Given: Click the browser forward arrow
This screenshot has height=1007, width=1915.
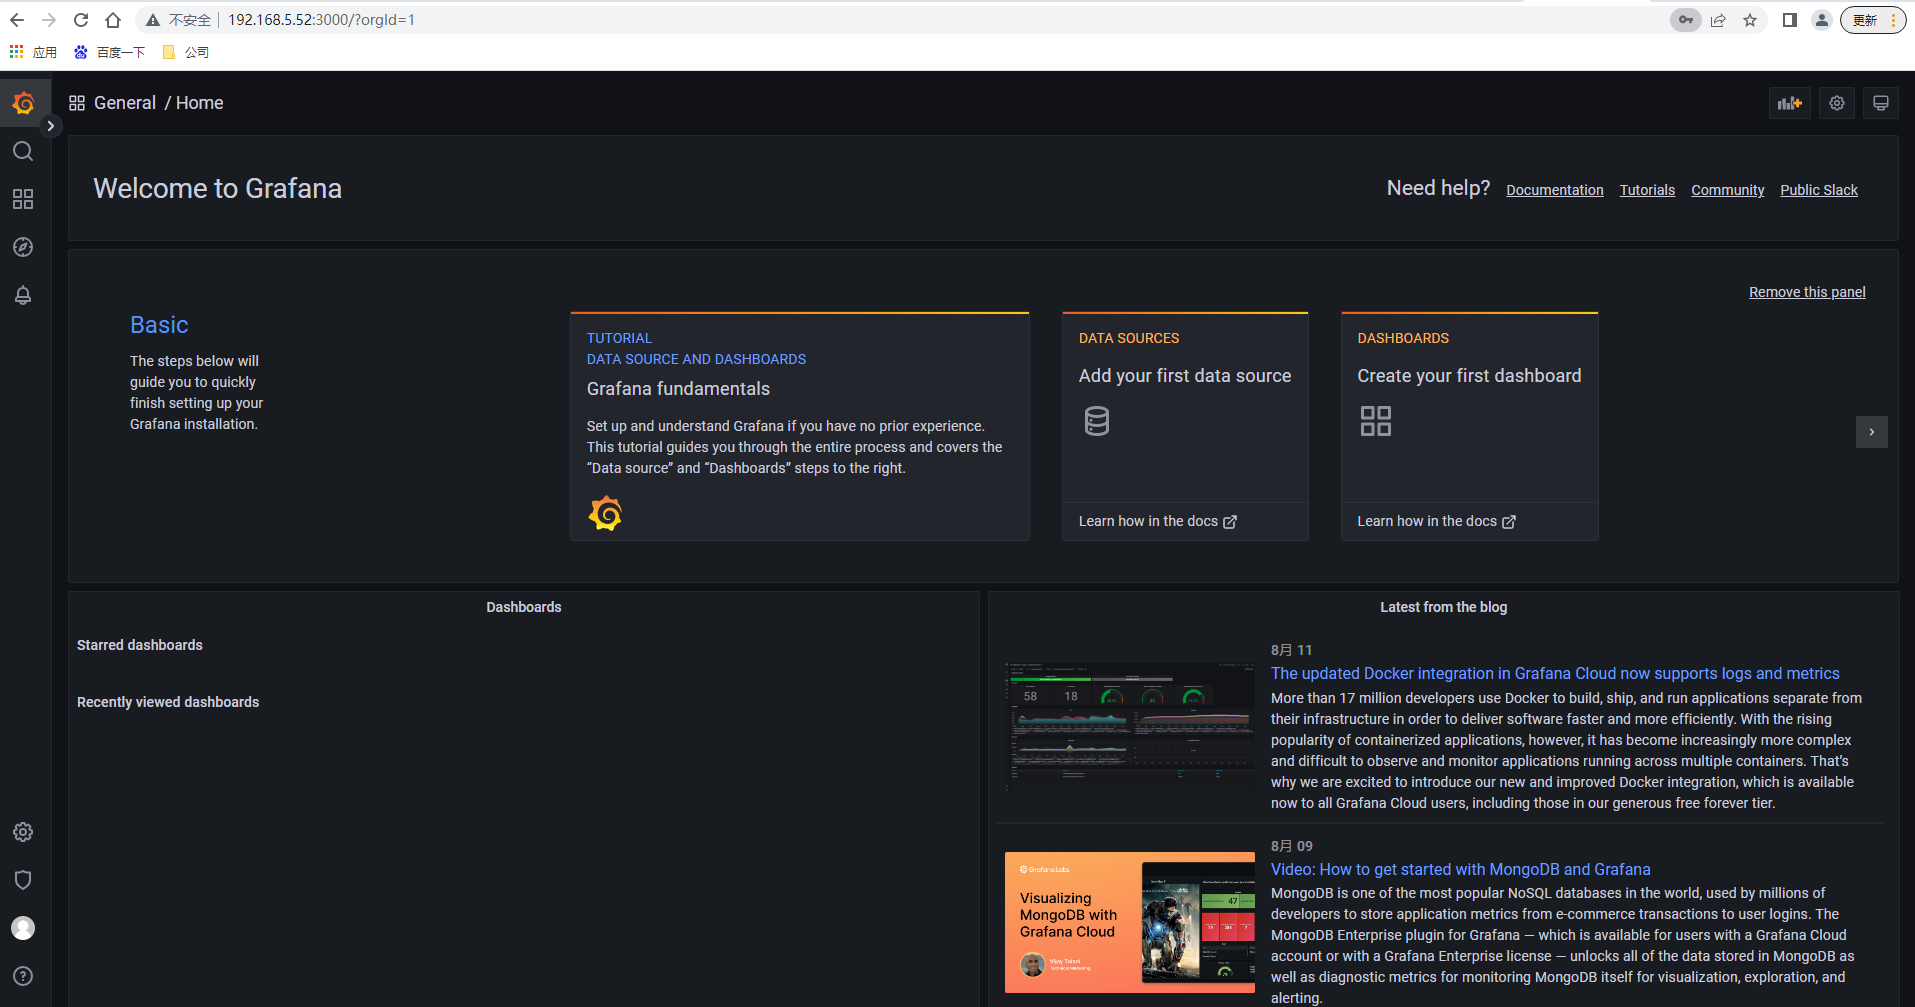Looking at the screenshot, I should click(49, 20).
